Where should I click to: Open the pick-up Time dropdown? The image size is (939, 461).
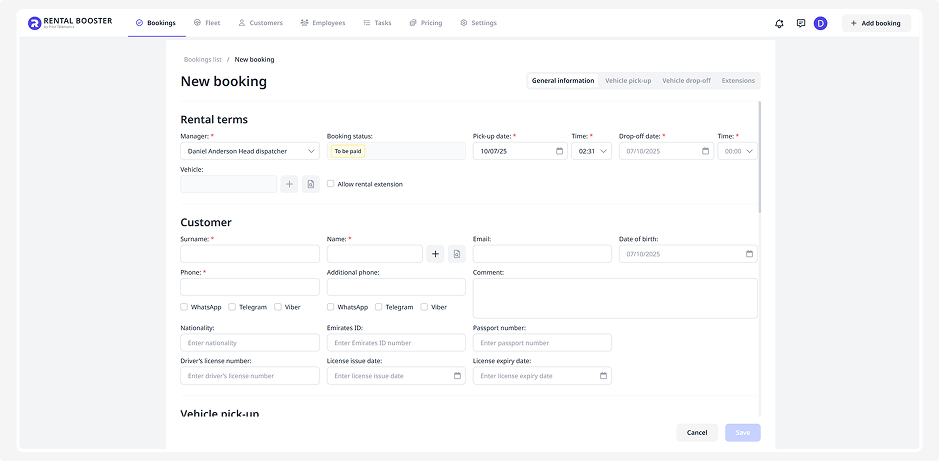pyautogui.click(x=591, y=151)
